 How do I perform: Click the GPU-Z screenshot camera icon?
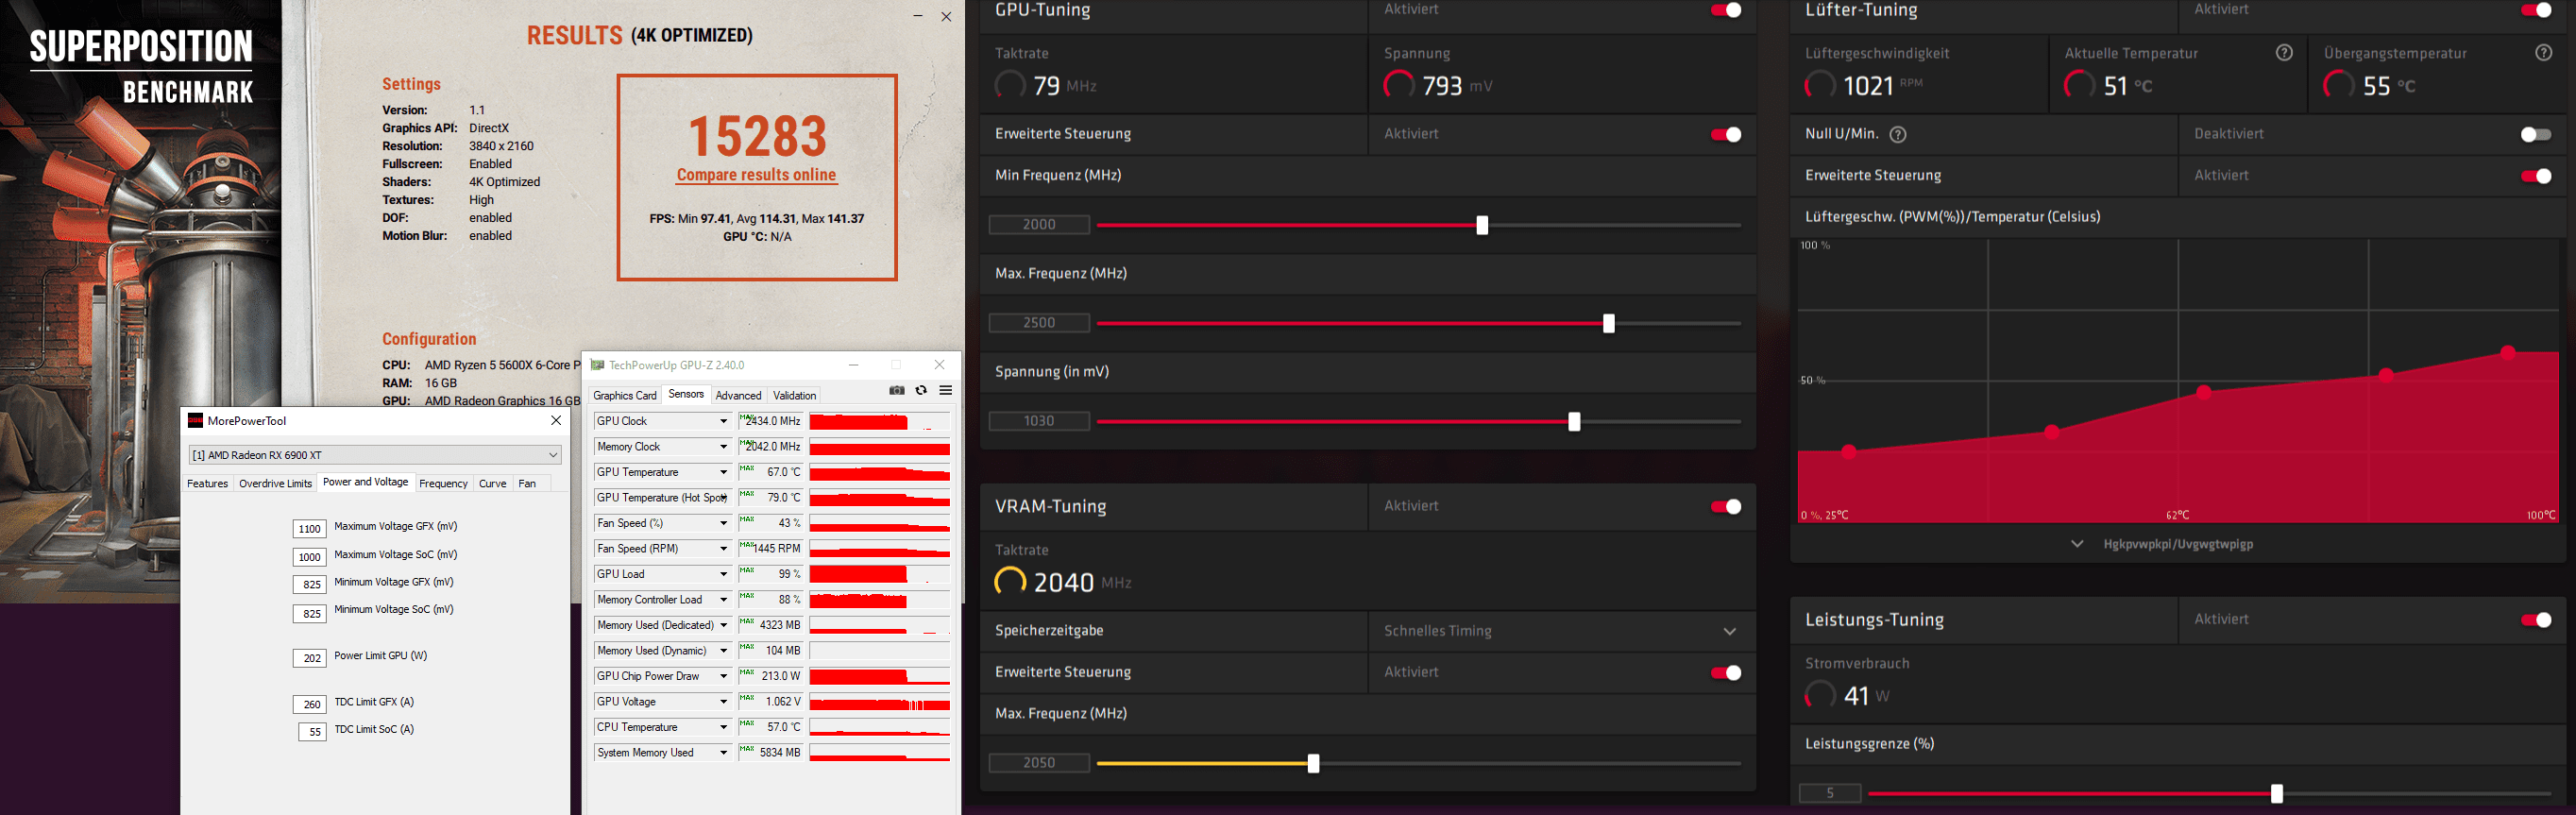click(x=897, y=391)
